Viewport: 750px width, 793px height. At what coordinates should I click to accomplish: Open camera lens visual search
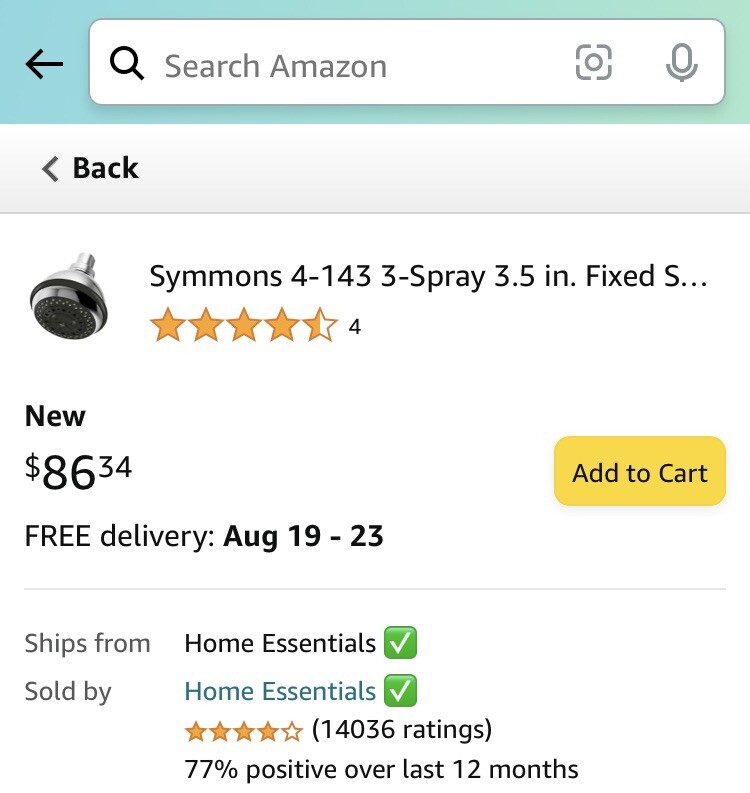pos(593,64)
